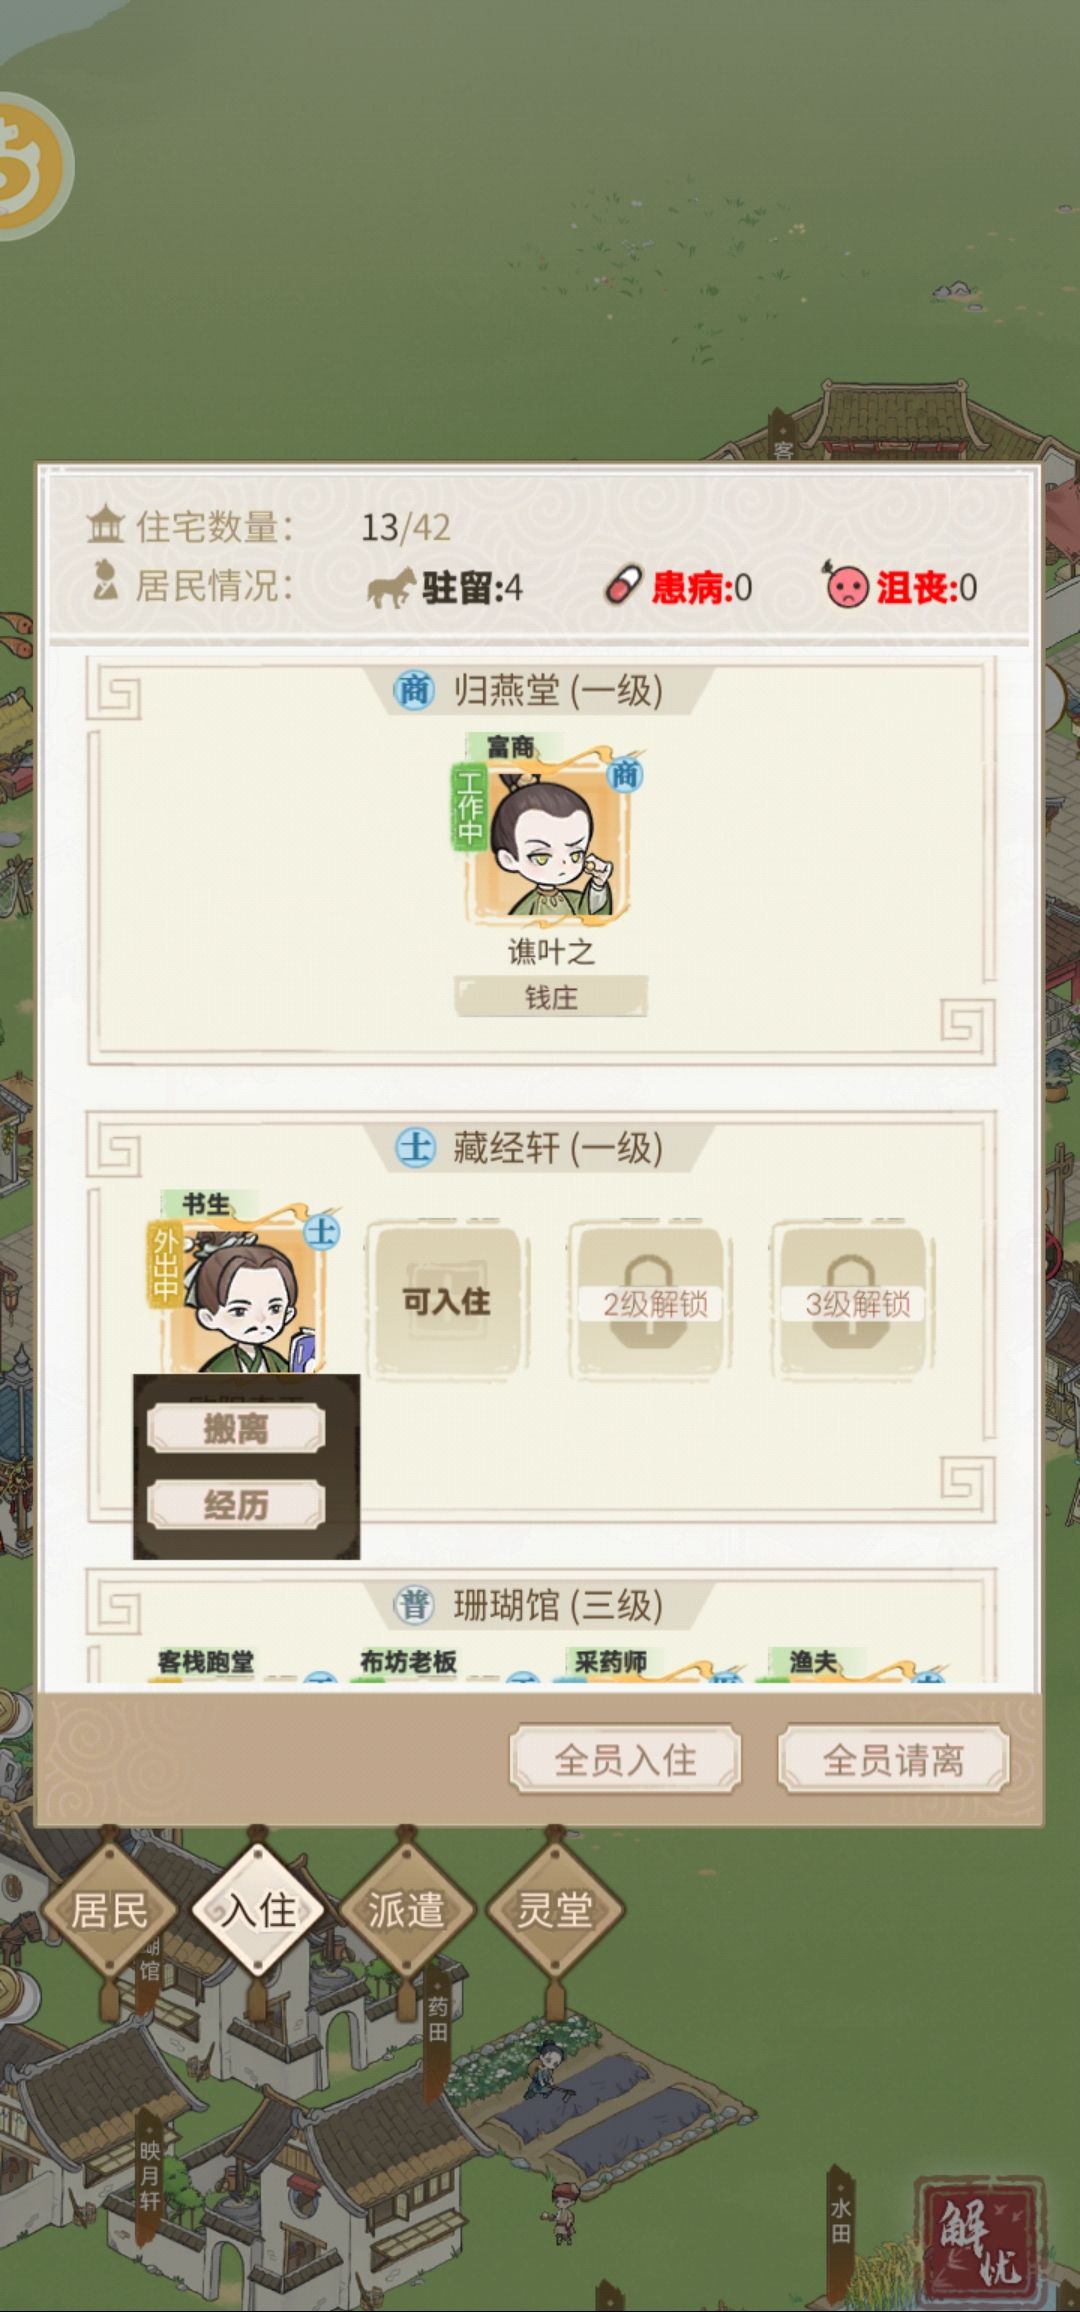Click the 全员入住 button
Viewport: 1080px width, 2312px height.
point(626,1759)
